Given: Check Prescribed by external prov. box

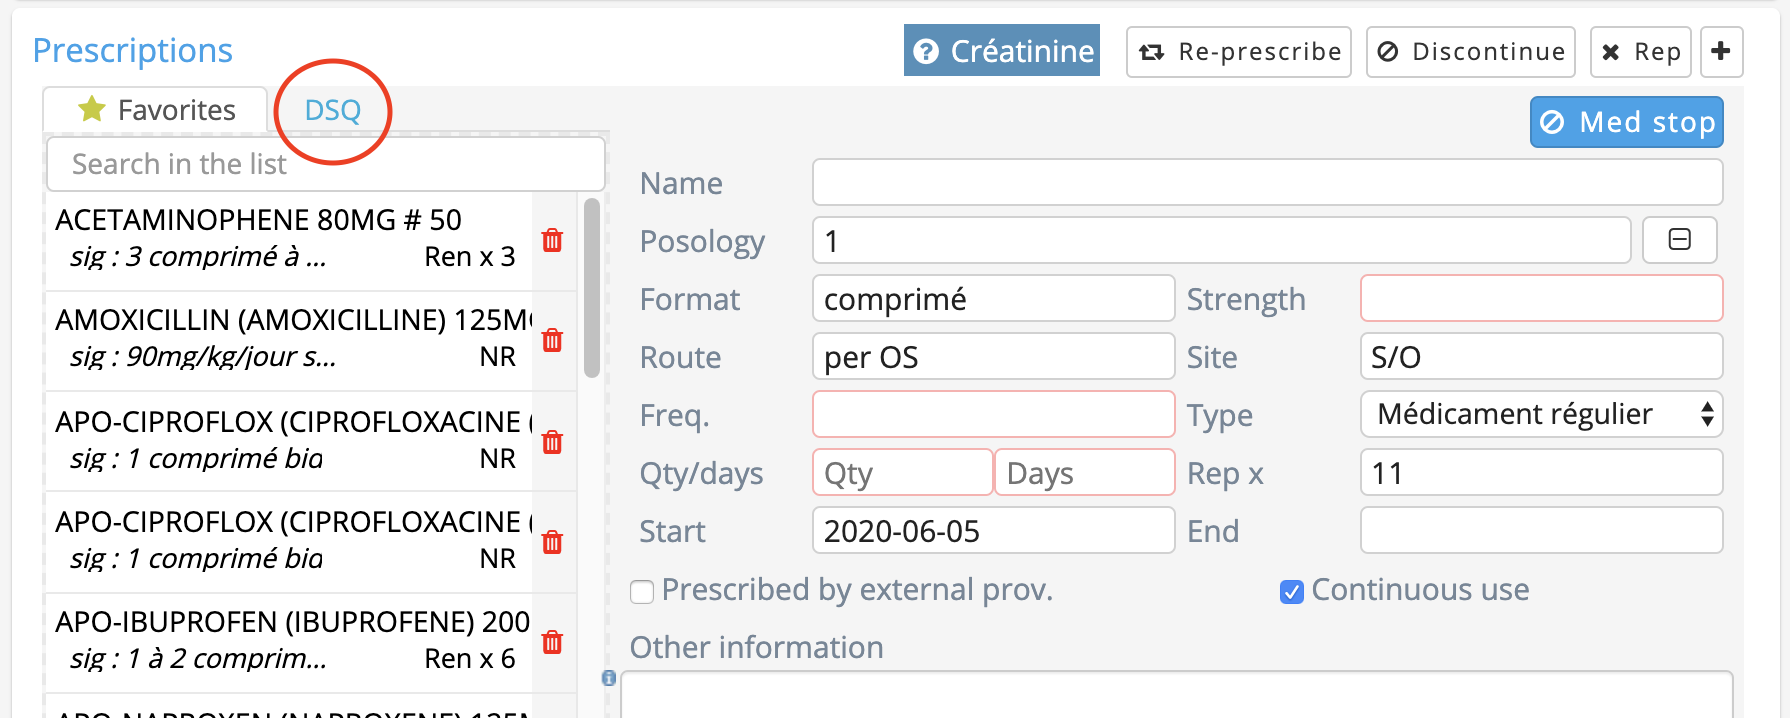Looking at the screenshot, I should (642, 592).
